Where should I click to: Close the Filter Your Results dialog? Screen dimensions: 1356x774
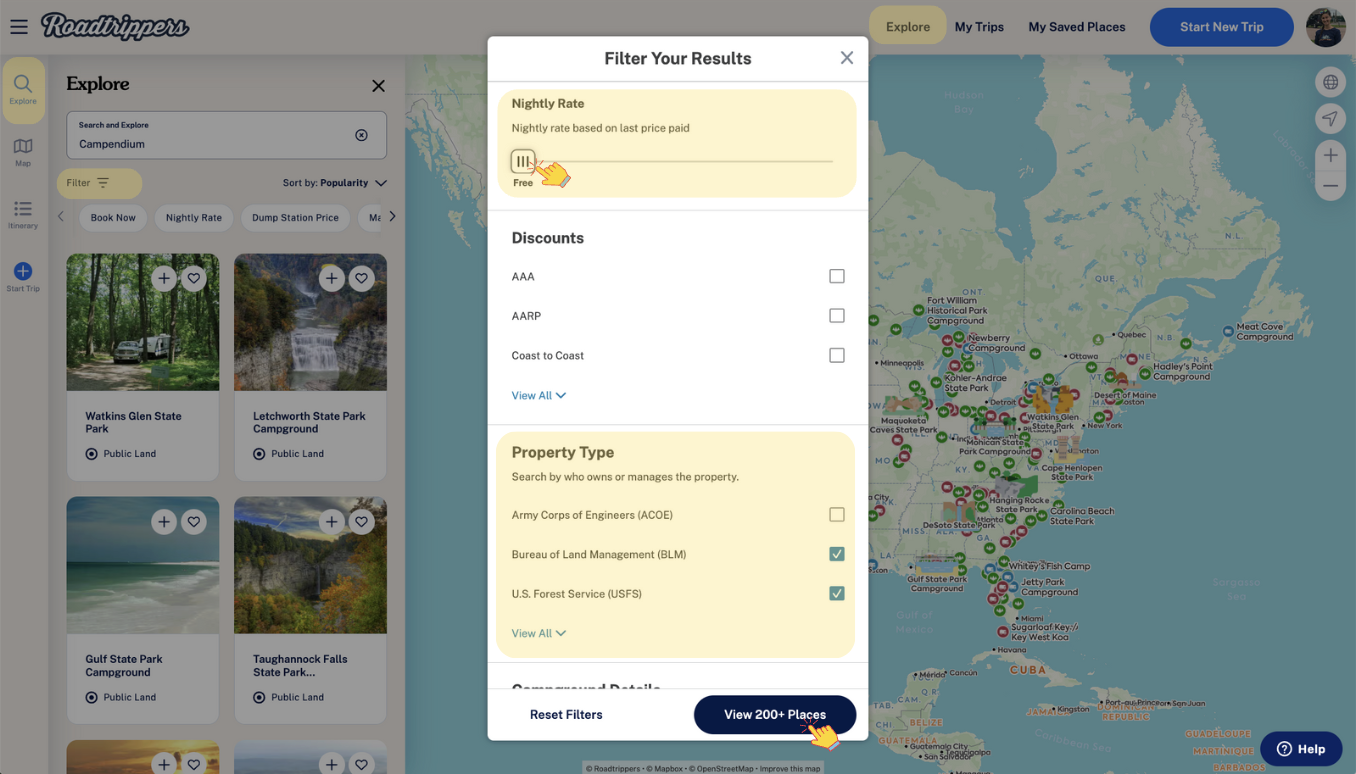(x=847, y=58)
